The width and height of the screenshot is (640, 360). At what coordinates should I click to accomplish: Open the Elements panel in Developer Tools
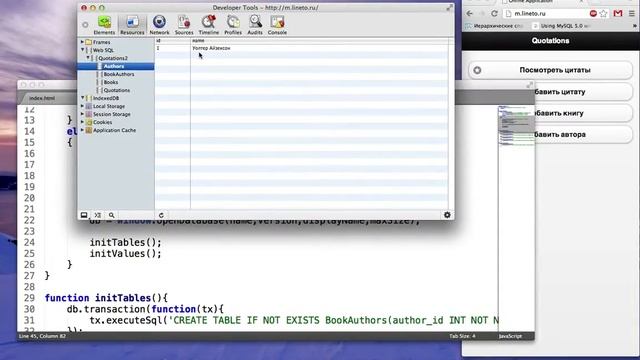point(104,25)
